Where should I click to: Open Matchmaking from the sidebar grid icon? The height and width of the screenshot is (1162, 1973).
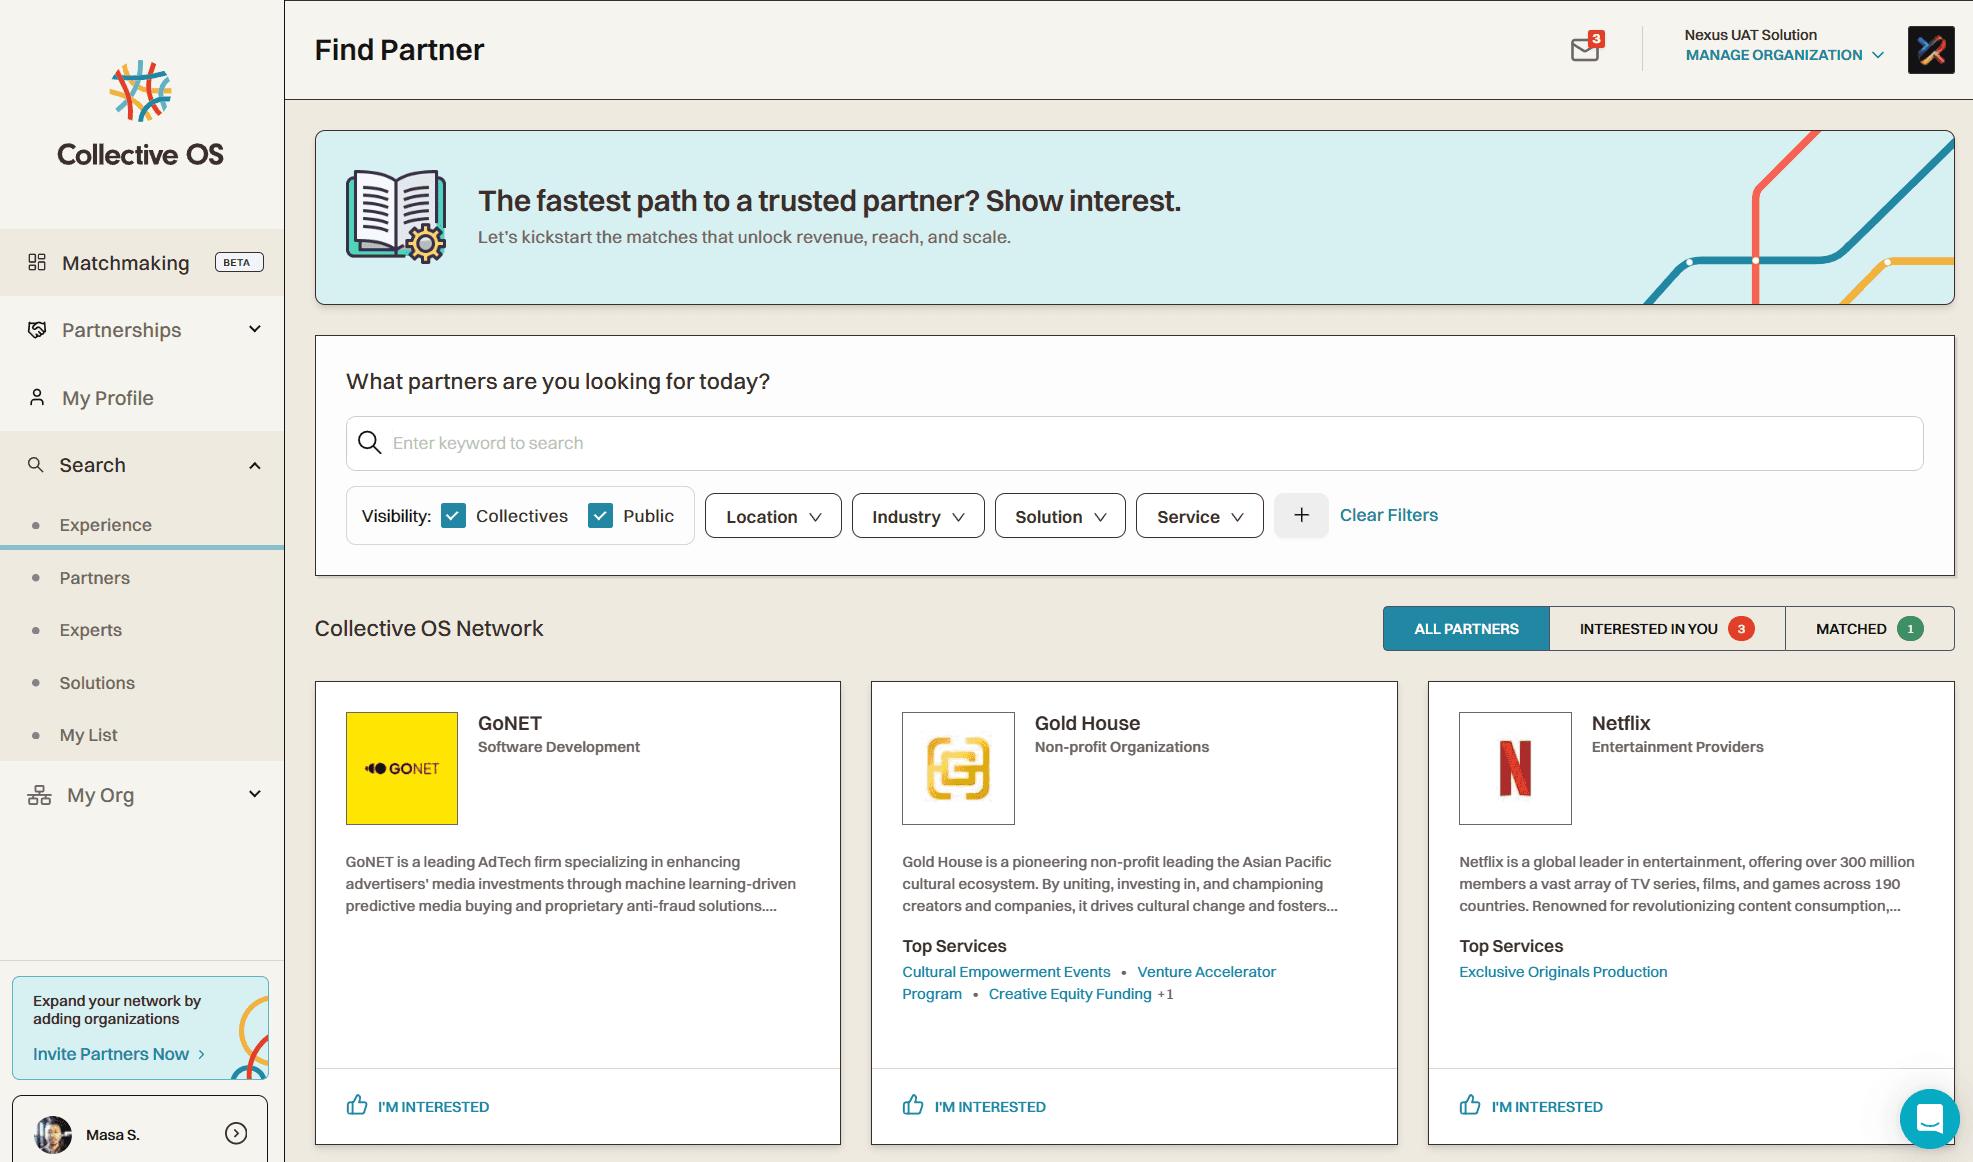pyautogui.click(x=37, y=262)
